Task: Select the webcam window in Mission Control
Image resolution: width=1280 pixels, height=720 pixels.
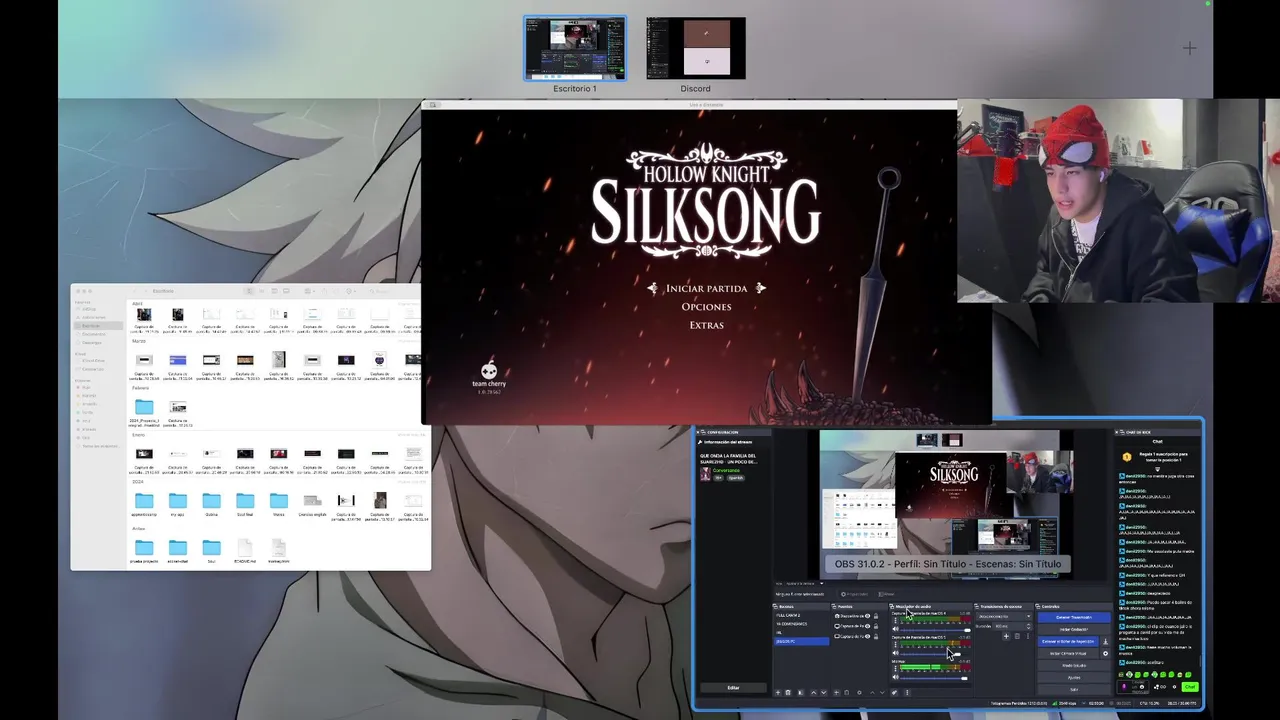Action: pyautogui.click(x=1118, y=200)
